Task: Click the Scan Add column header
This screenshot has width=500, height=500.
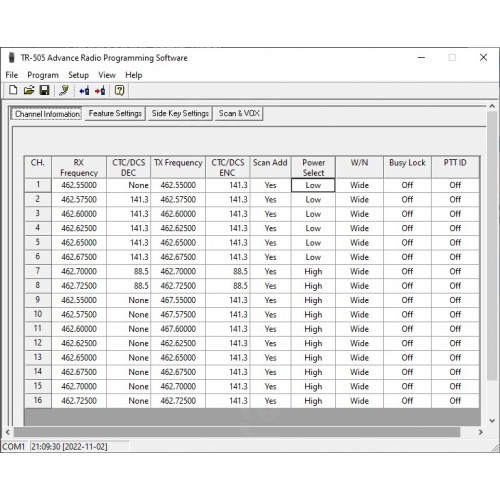Action: (x=270, y=167)
